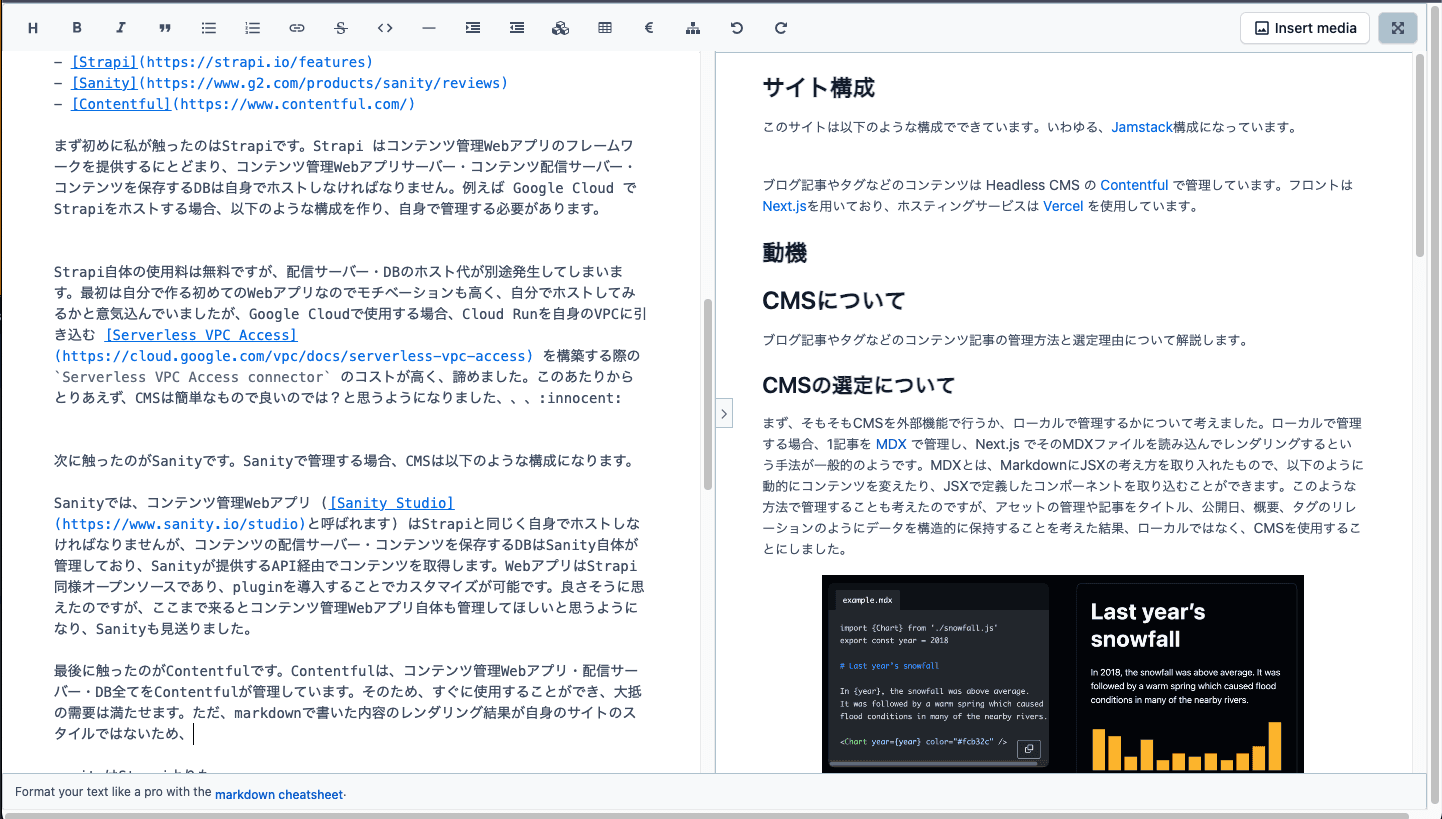Screen dimensions: 1442x819
Task: Redo the last edit
Action: coord(780,28)
